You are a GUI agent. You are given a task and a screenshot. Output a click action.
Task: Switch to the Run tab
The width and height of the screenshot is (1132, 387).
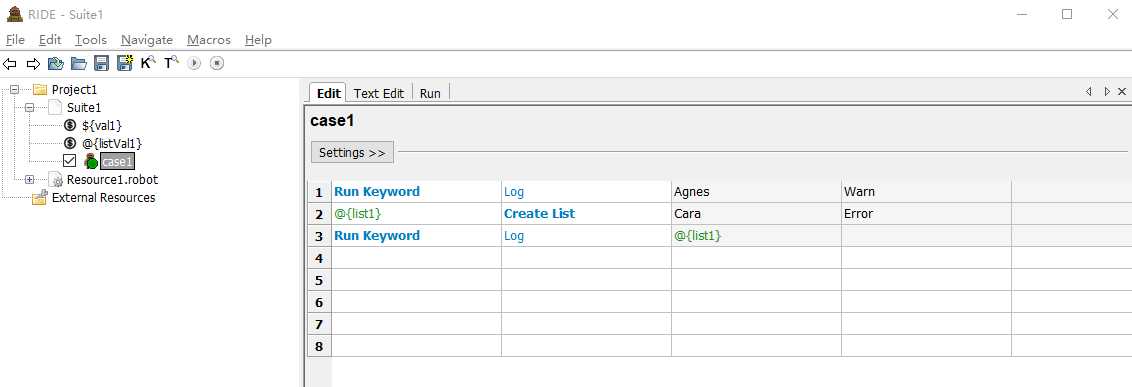[x=430, y=93]
